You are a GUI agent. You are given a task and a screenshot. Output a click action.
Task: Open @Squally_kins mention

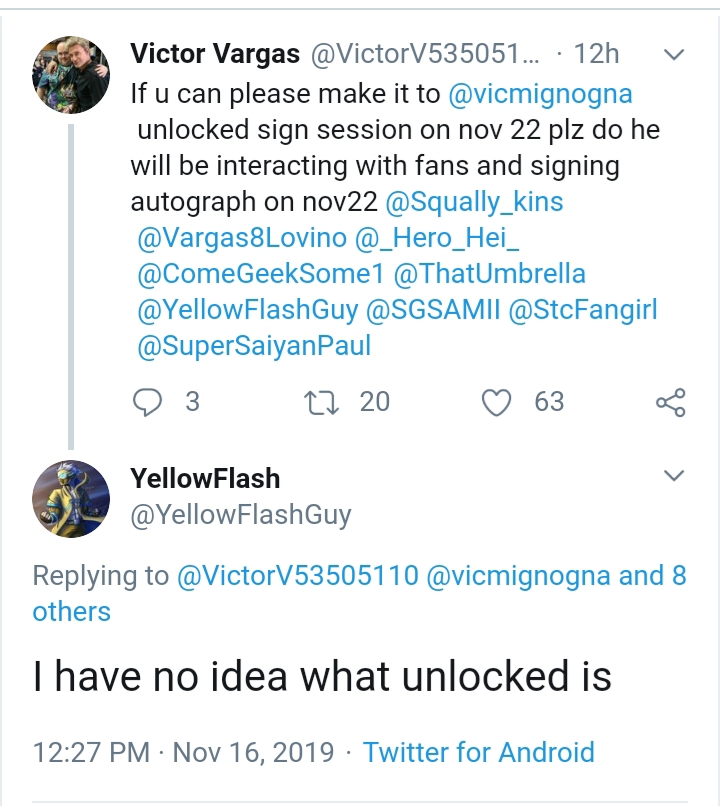pos(474,202)
